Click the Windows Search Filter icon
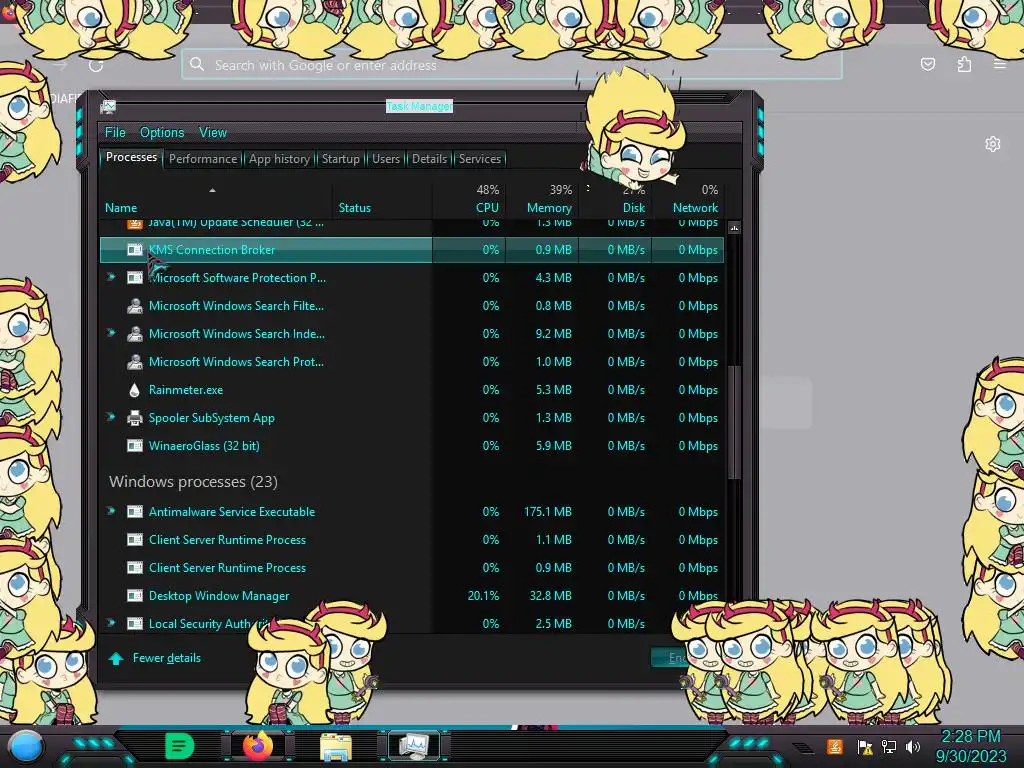The height and width of the screenshot is (768, 1024). point(135,306)
